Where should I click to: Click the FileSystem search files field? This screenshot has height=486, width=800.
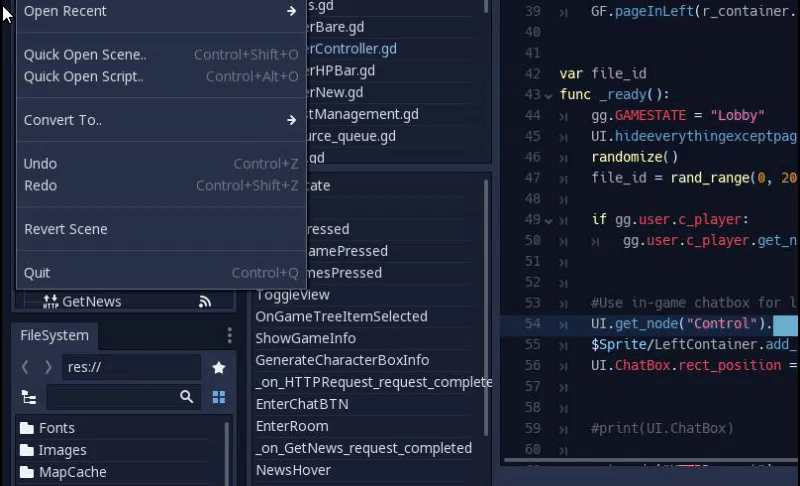point(123,397)
